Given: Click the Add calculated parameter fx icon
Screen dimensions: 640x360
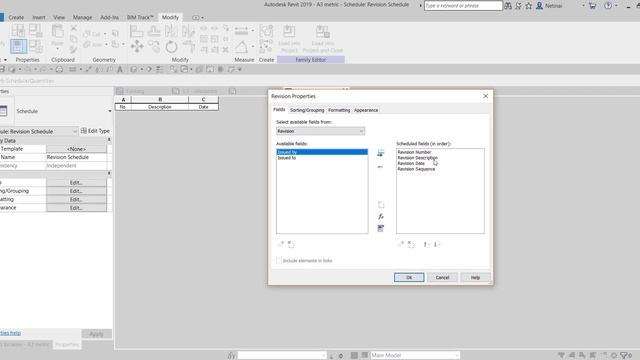Looking at the screenshot, I should (x=380, y=217).
